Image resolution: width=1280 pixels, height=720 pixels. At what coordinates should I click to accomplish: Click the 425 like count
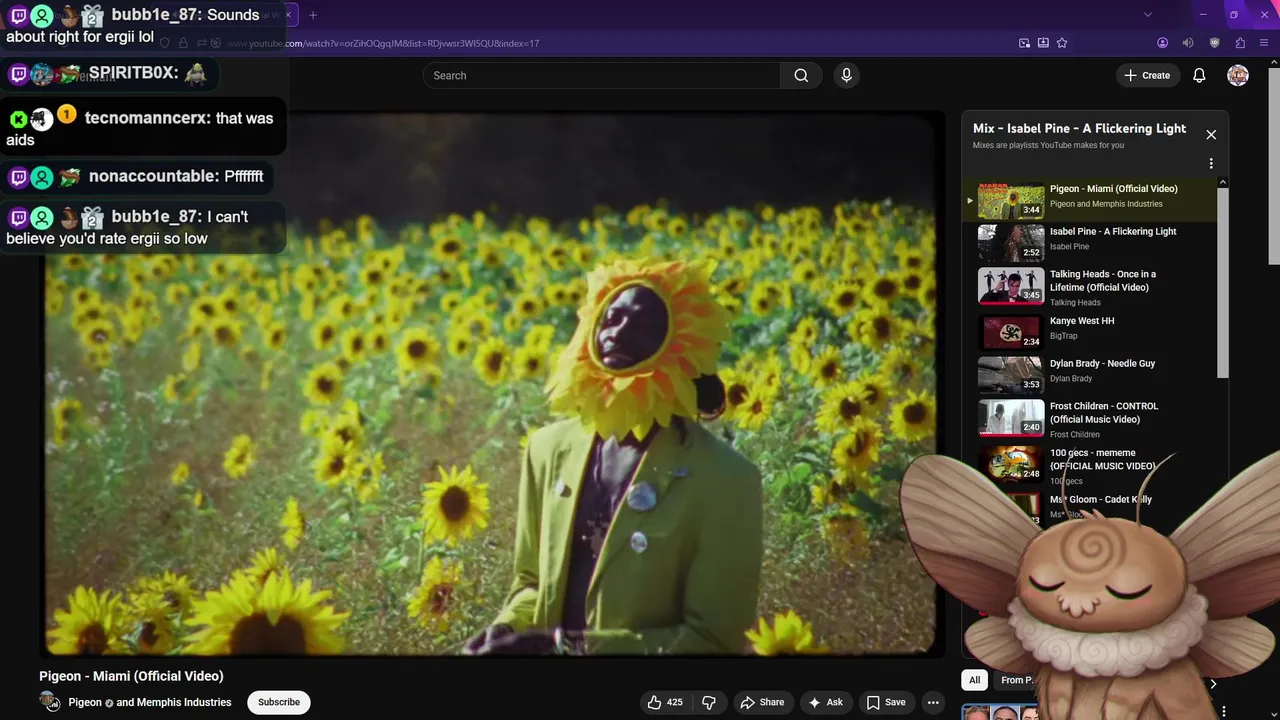click(675, 702)
